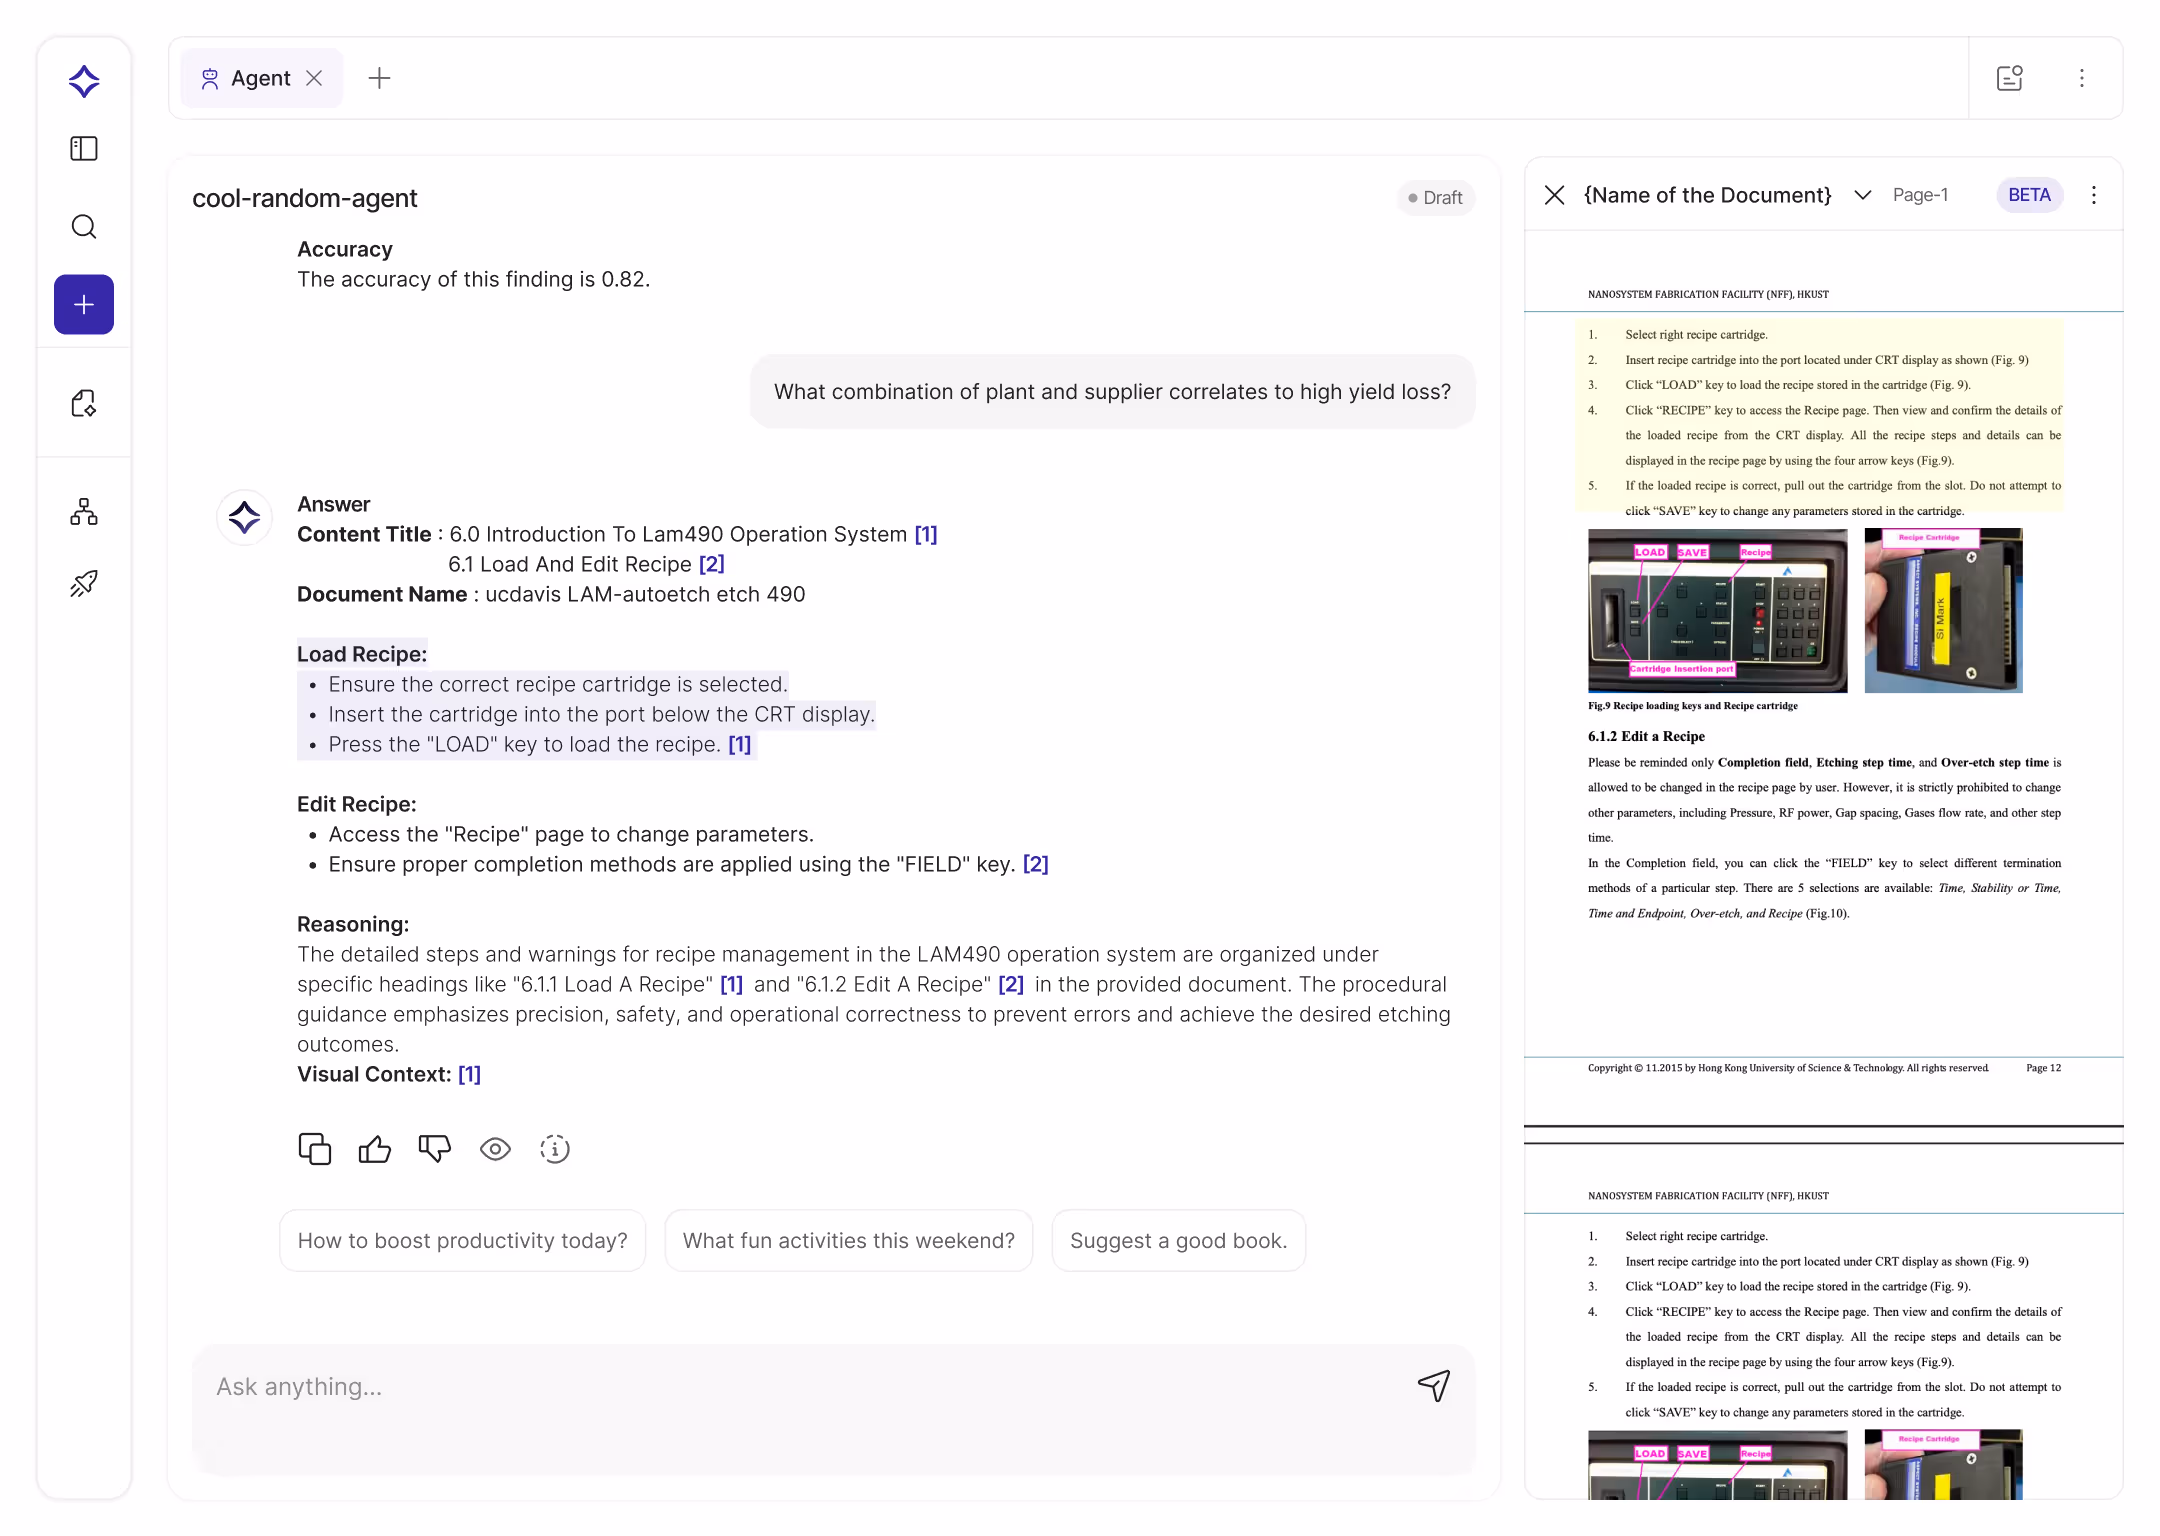Open the three-dot menu in the document viewer
Viewport: 2160px width, 1536px height.
coord(2094,195)
